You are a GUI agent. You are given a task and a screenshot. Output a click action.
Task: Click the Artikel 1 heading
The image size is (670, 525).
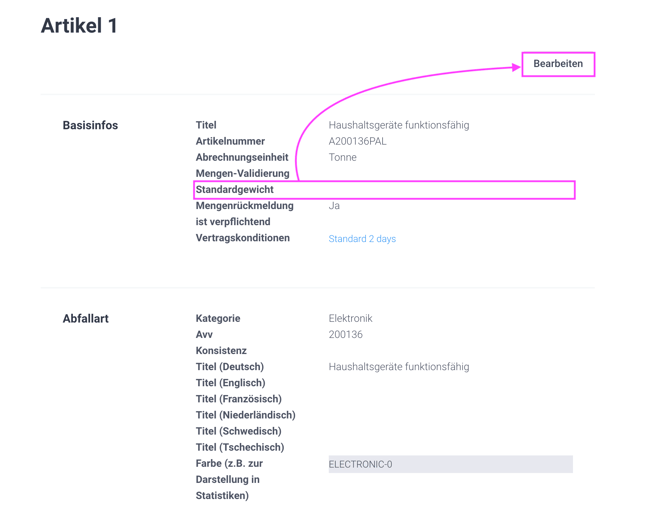79,26
